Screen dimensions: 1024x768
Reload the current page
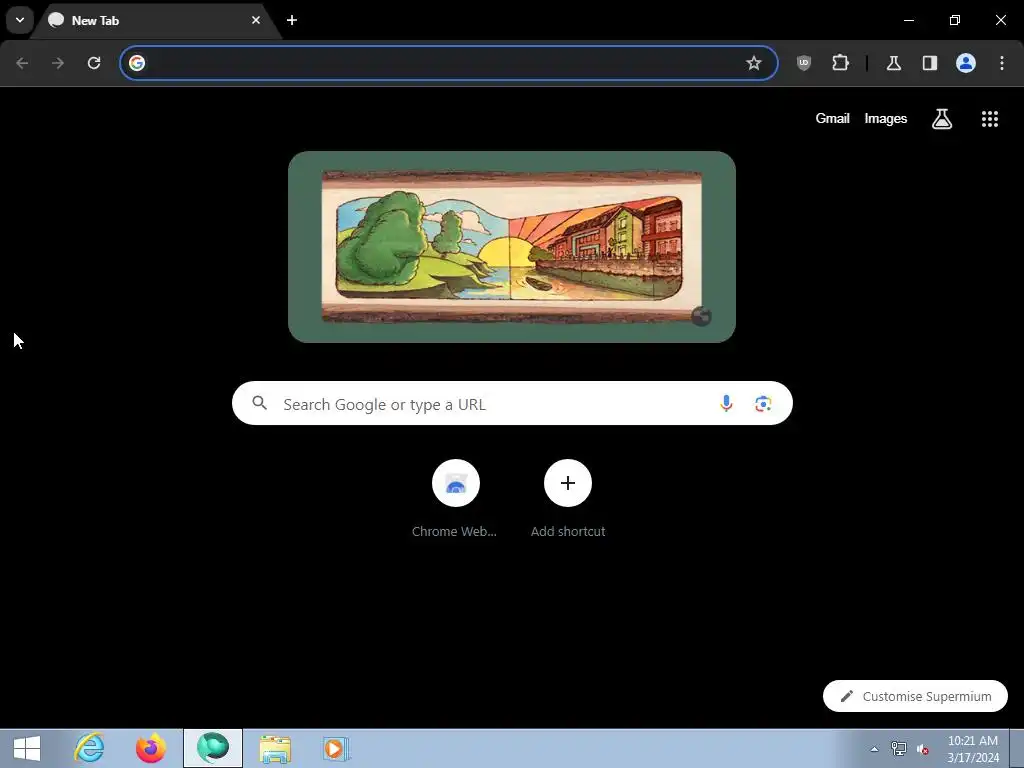point(94,63)
